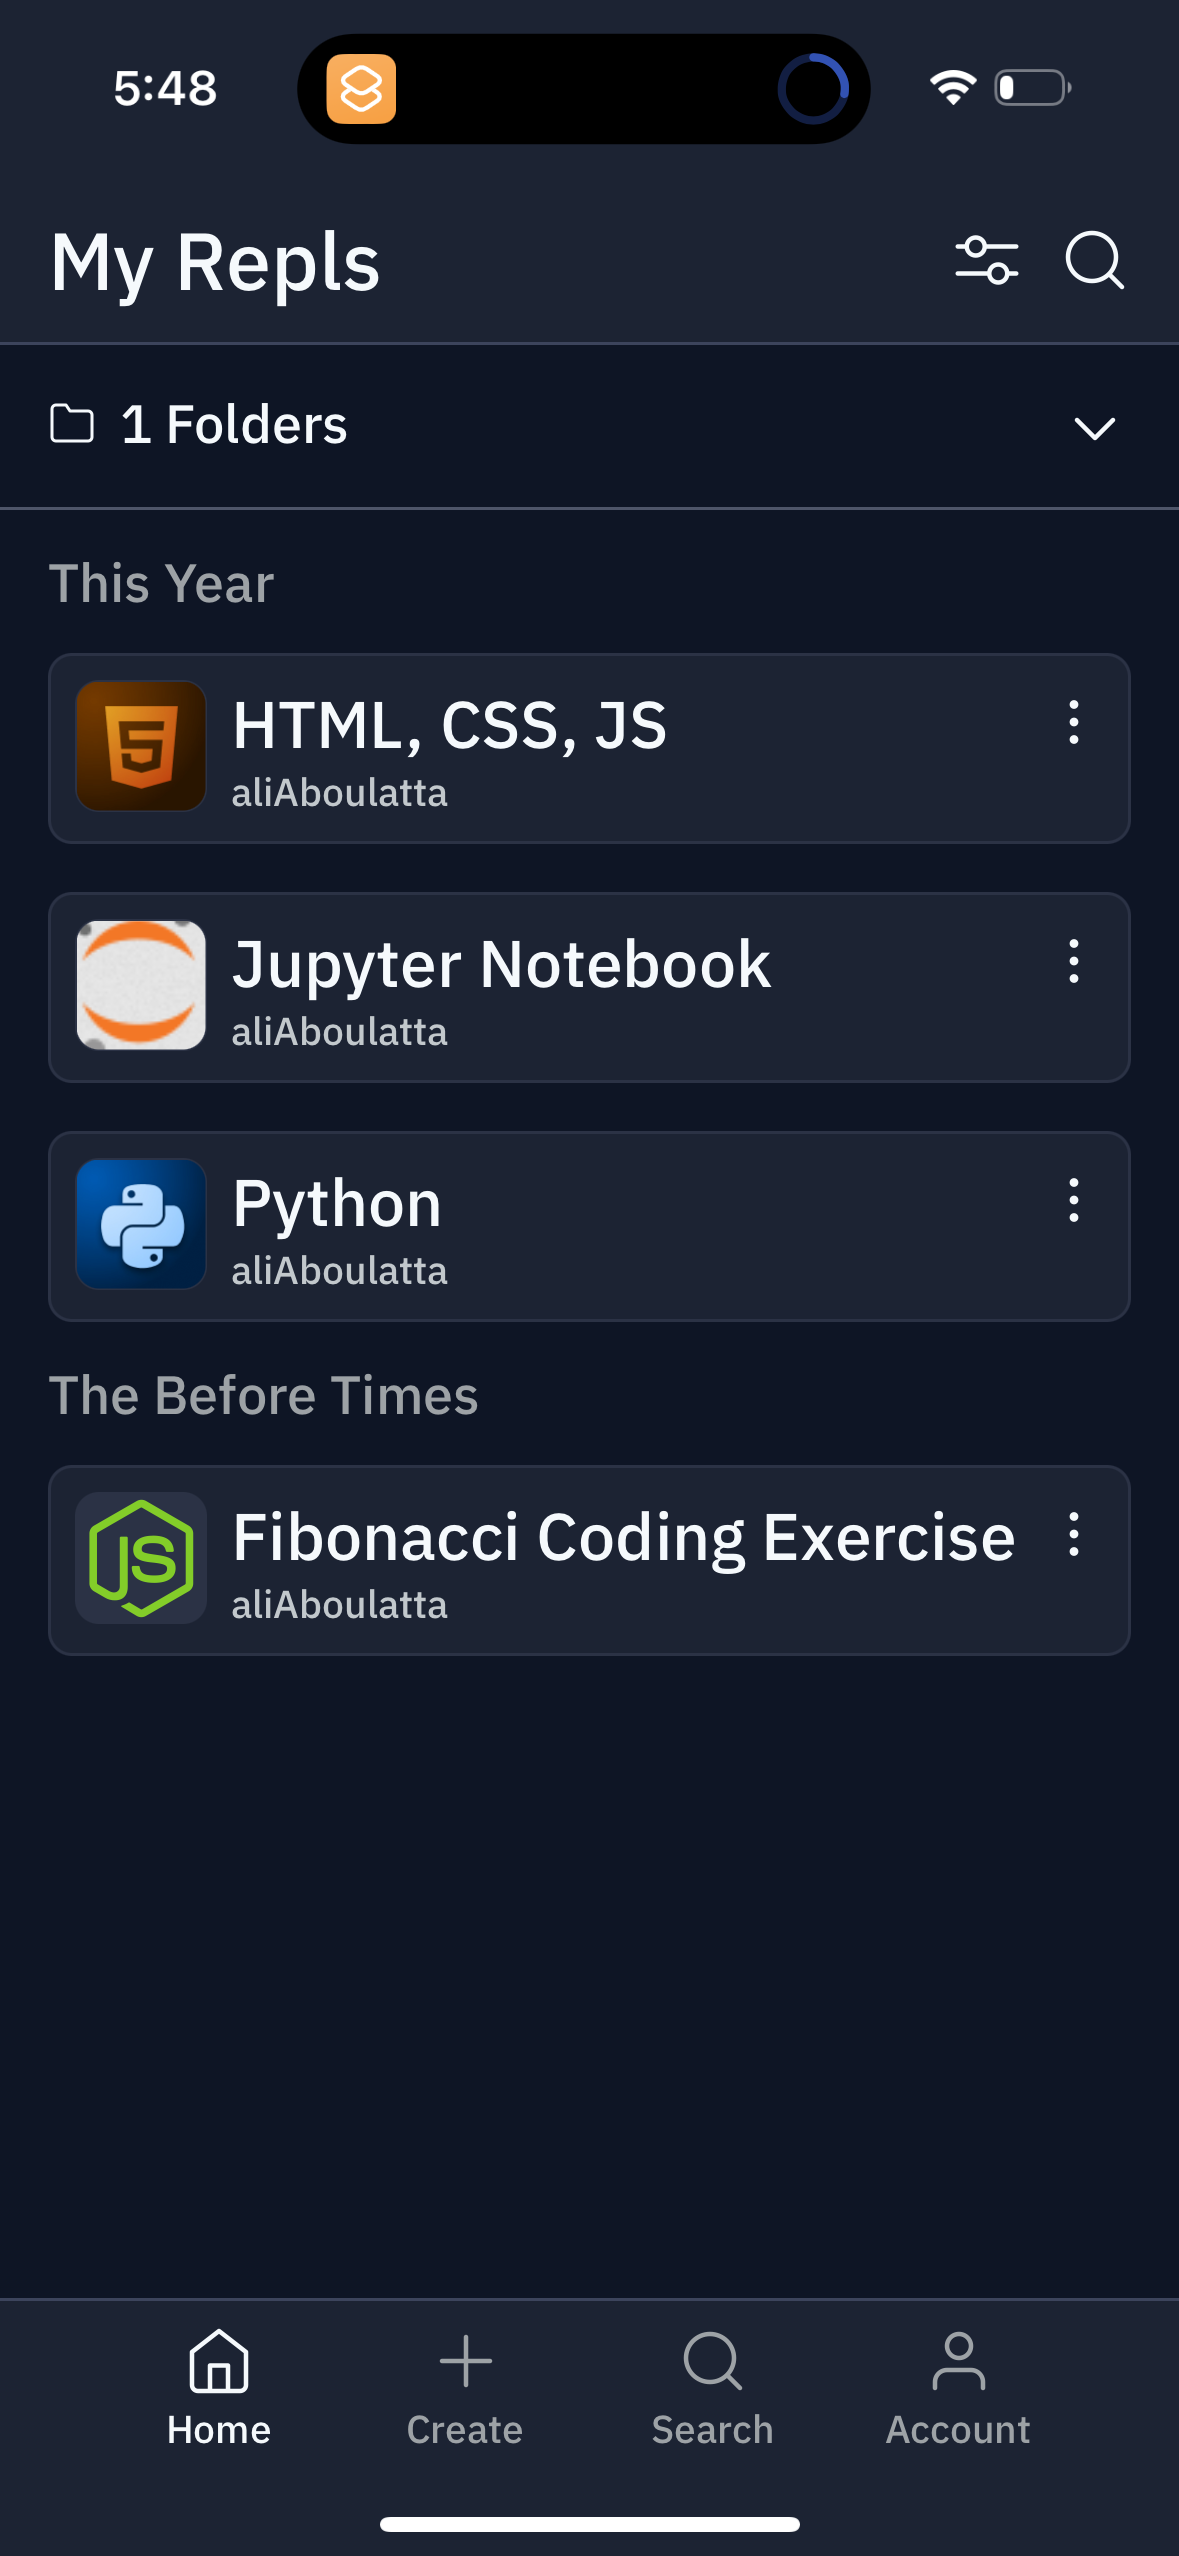This screenshot has height=2556, width=1179.
Task: Tap the folder icon beside 1 Folders
Action: (72, 424)
